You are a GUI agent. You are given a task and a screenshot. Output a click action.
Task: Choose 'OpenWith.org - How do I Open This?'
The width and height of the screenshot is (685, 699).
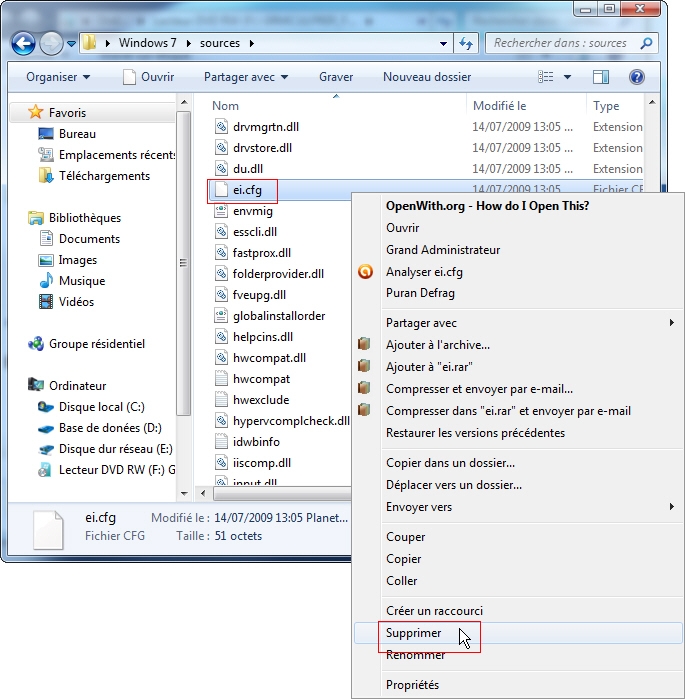coord(487,206)
